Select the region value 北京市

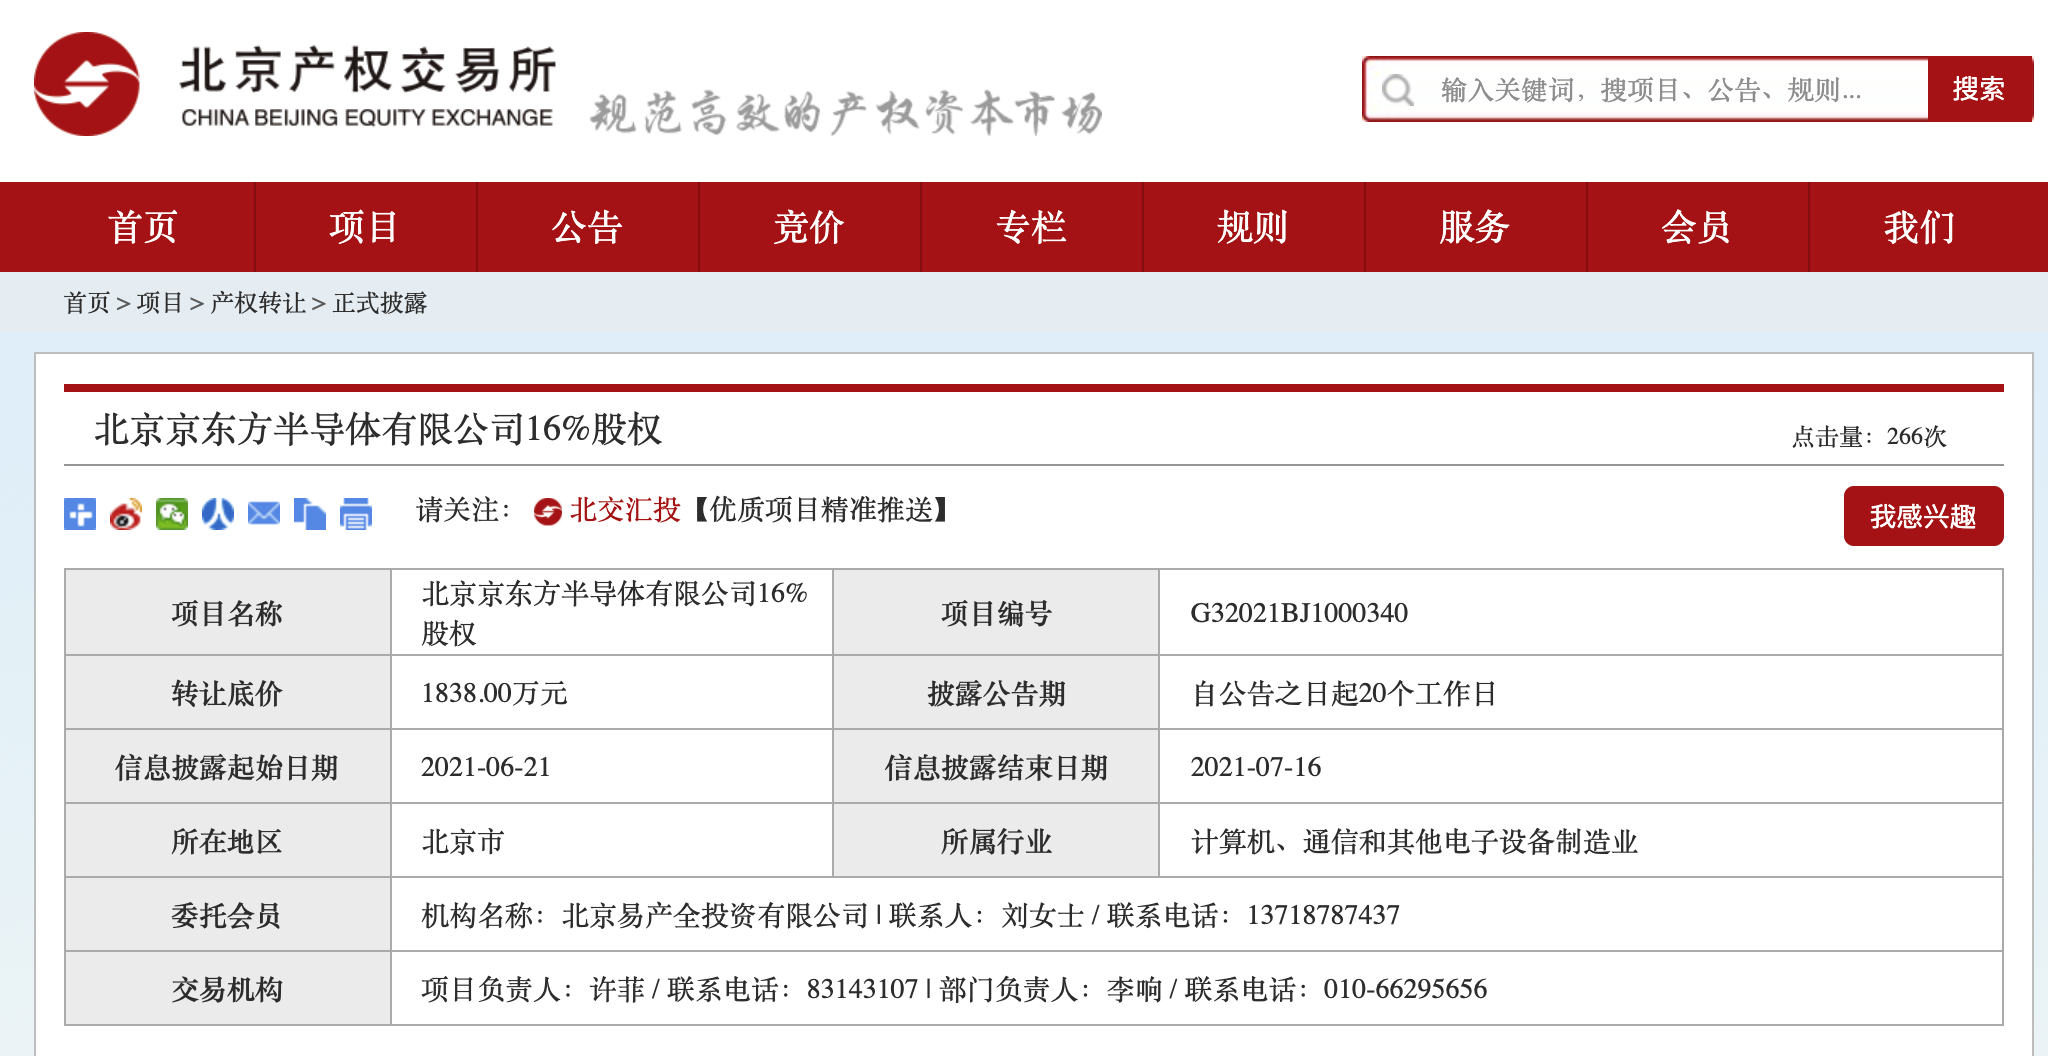tap(463, 841)
